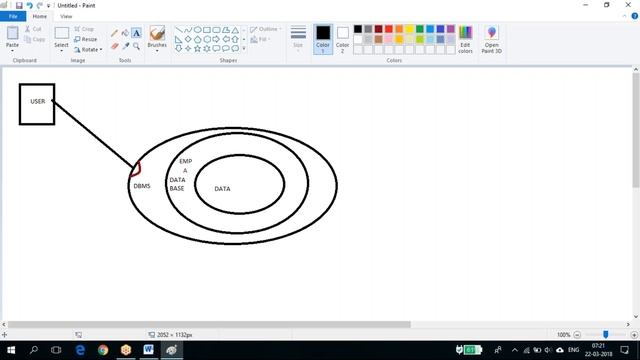Click the Cut button
Viewport: 640px width, 360px height.
[x=33, y=29]
